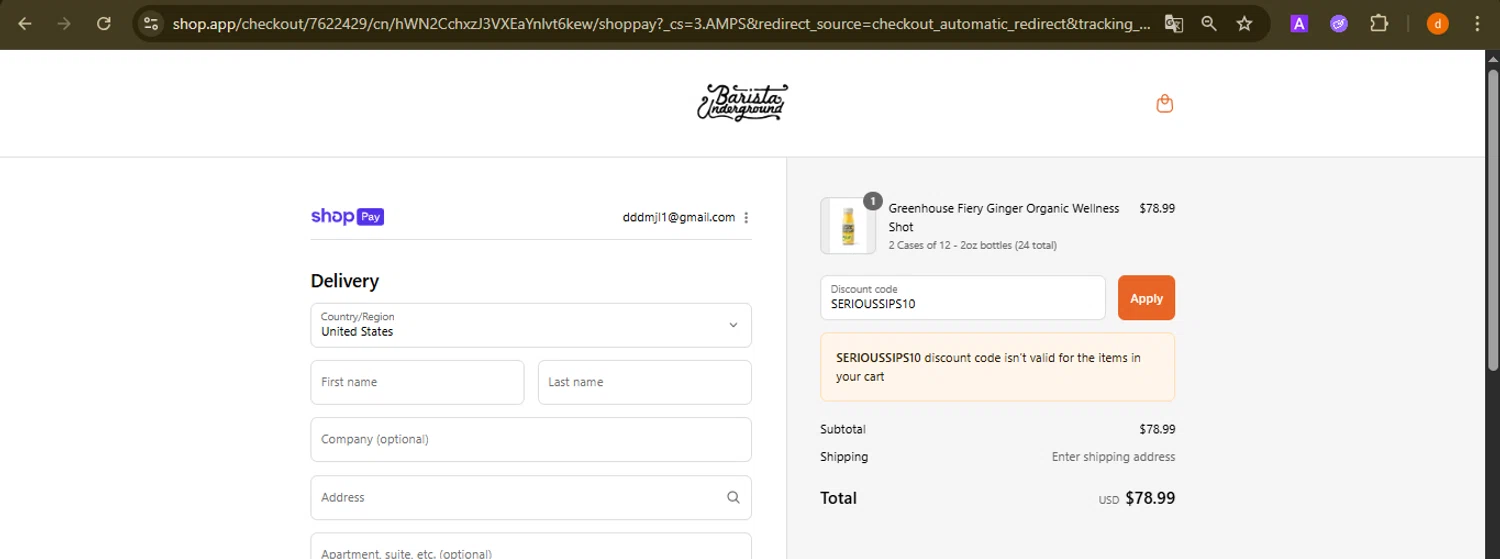This screenshot has width=1500, height=559.
Task: Click the Address input field
Action: 531,497
